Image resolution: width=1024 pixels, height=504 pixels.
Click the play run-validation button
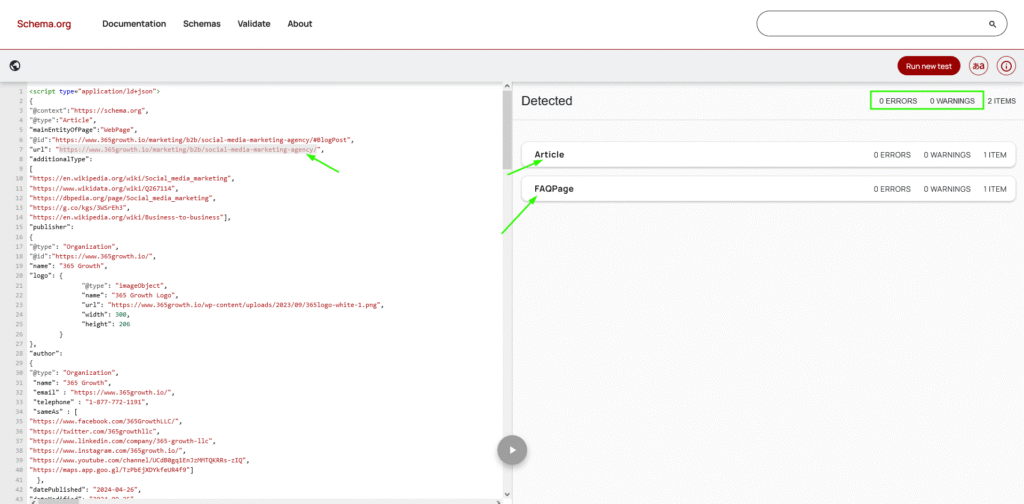512,450
